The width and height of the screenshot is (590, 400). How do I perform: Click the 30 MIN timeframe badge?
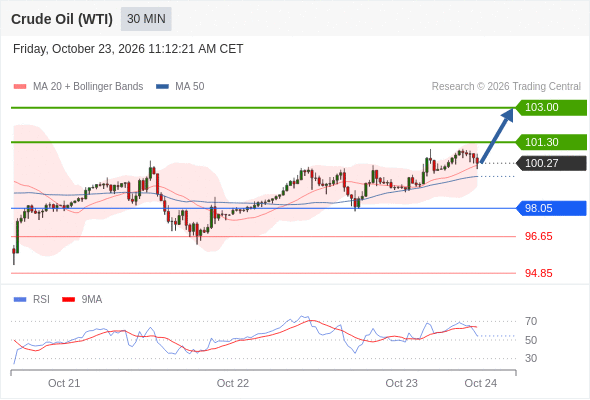(x=146, y=19)
